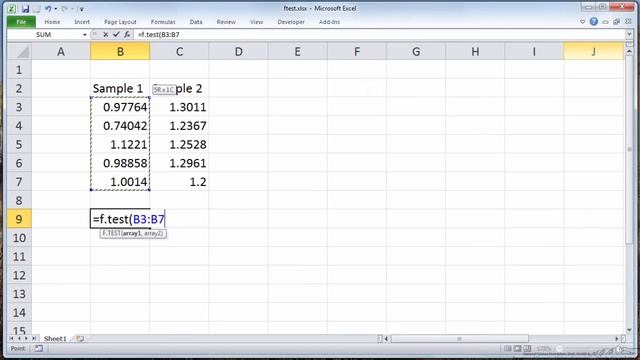Select row 12 header
The width and height of the screenshot is (640, 360).
19,275
